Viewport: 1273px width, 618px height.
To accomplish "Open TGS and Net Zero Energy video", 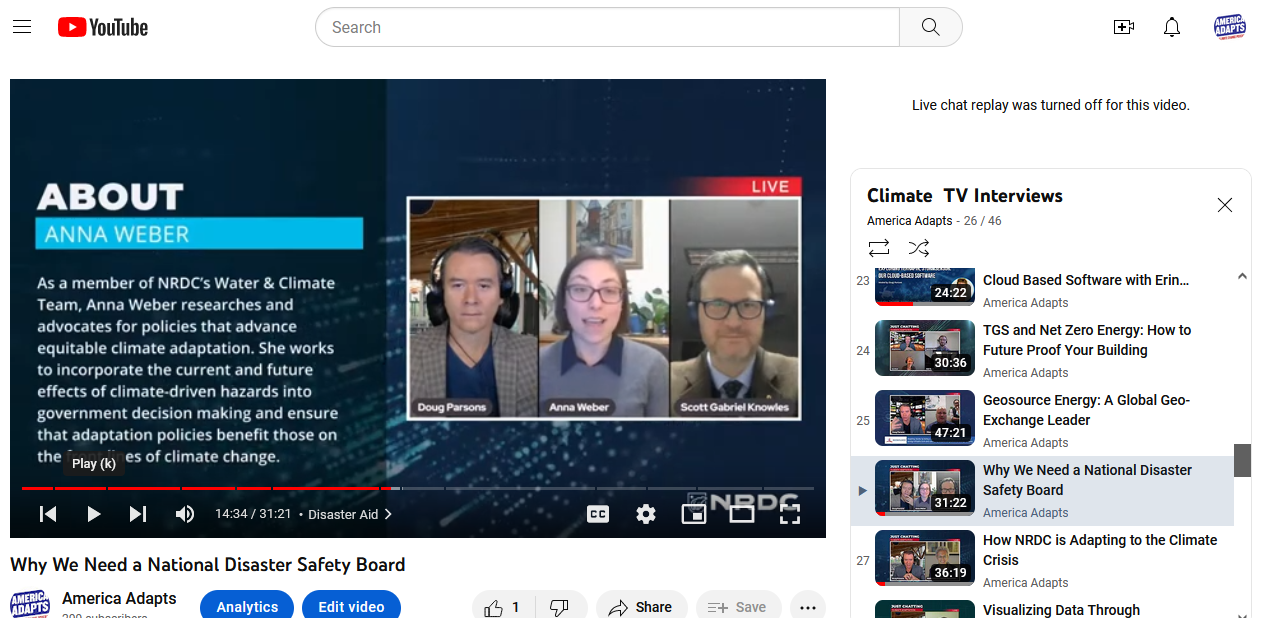I will pyautogui.click(x=1041, y=350).
